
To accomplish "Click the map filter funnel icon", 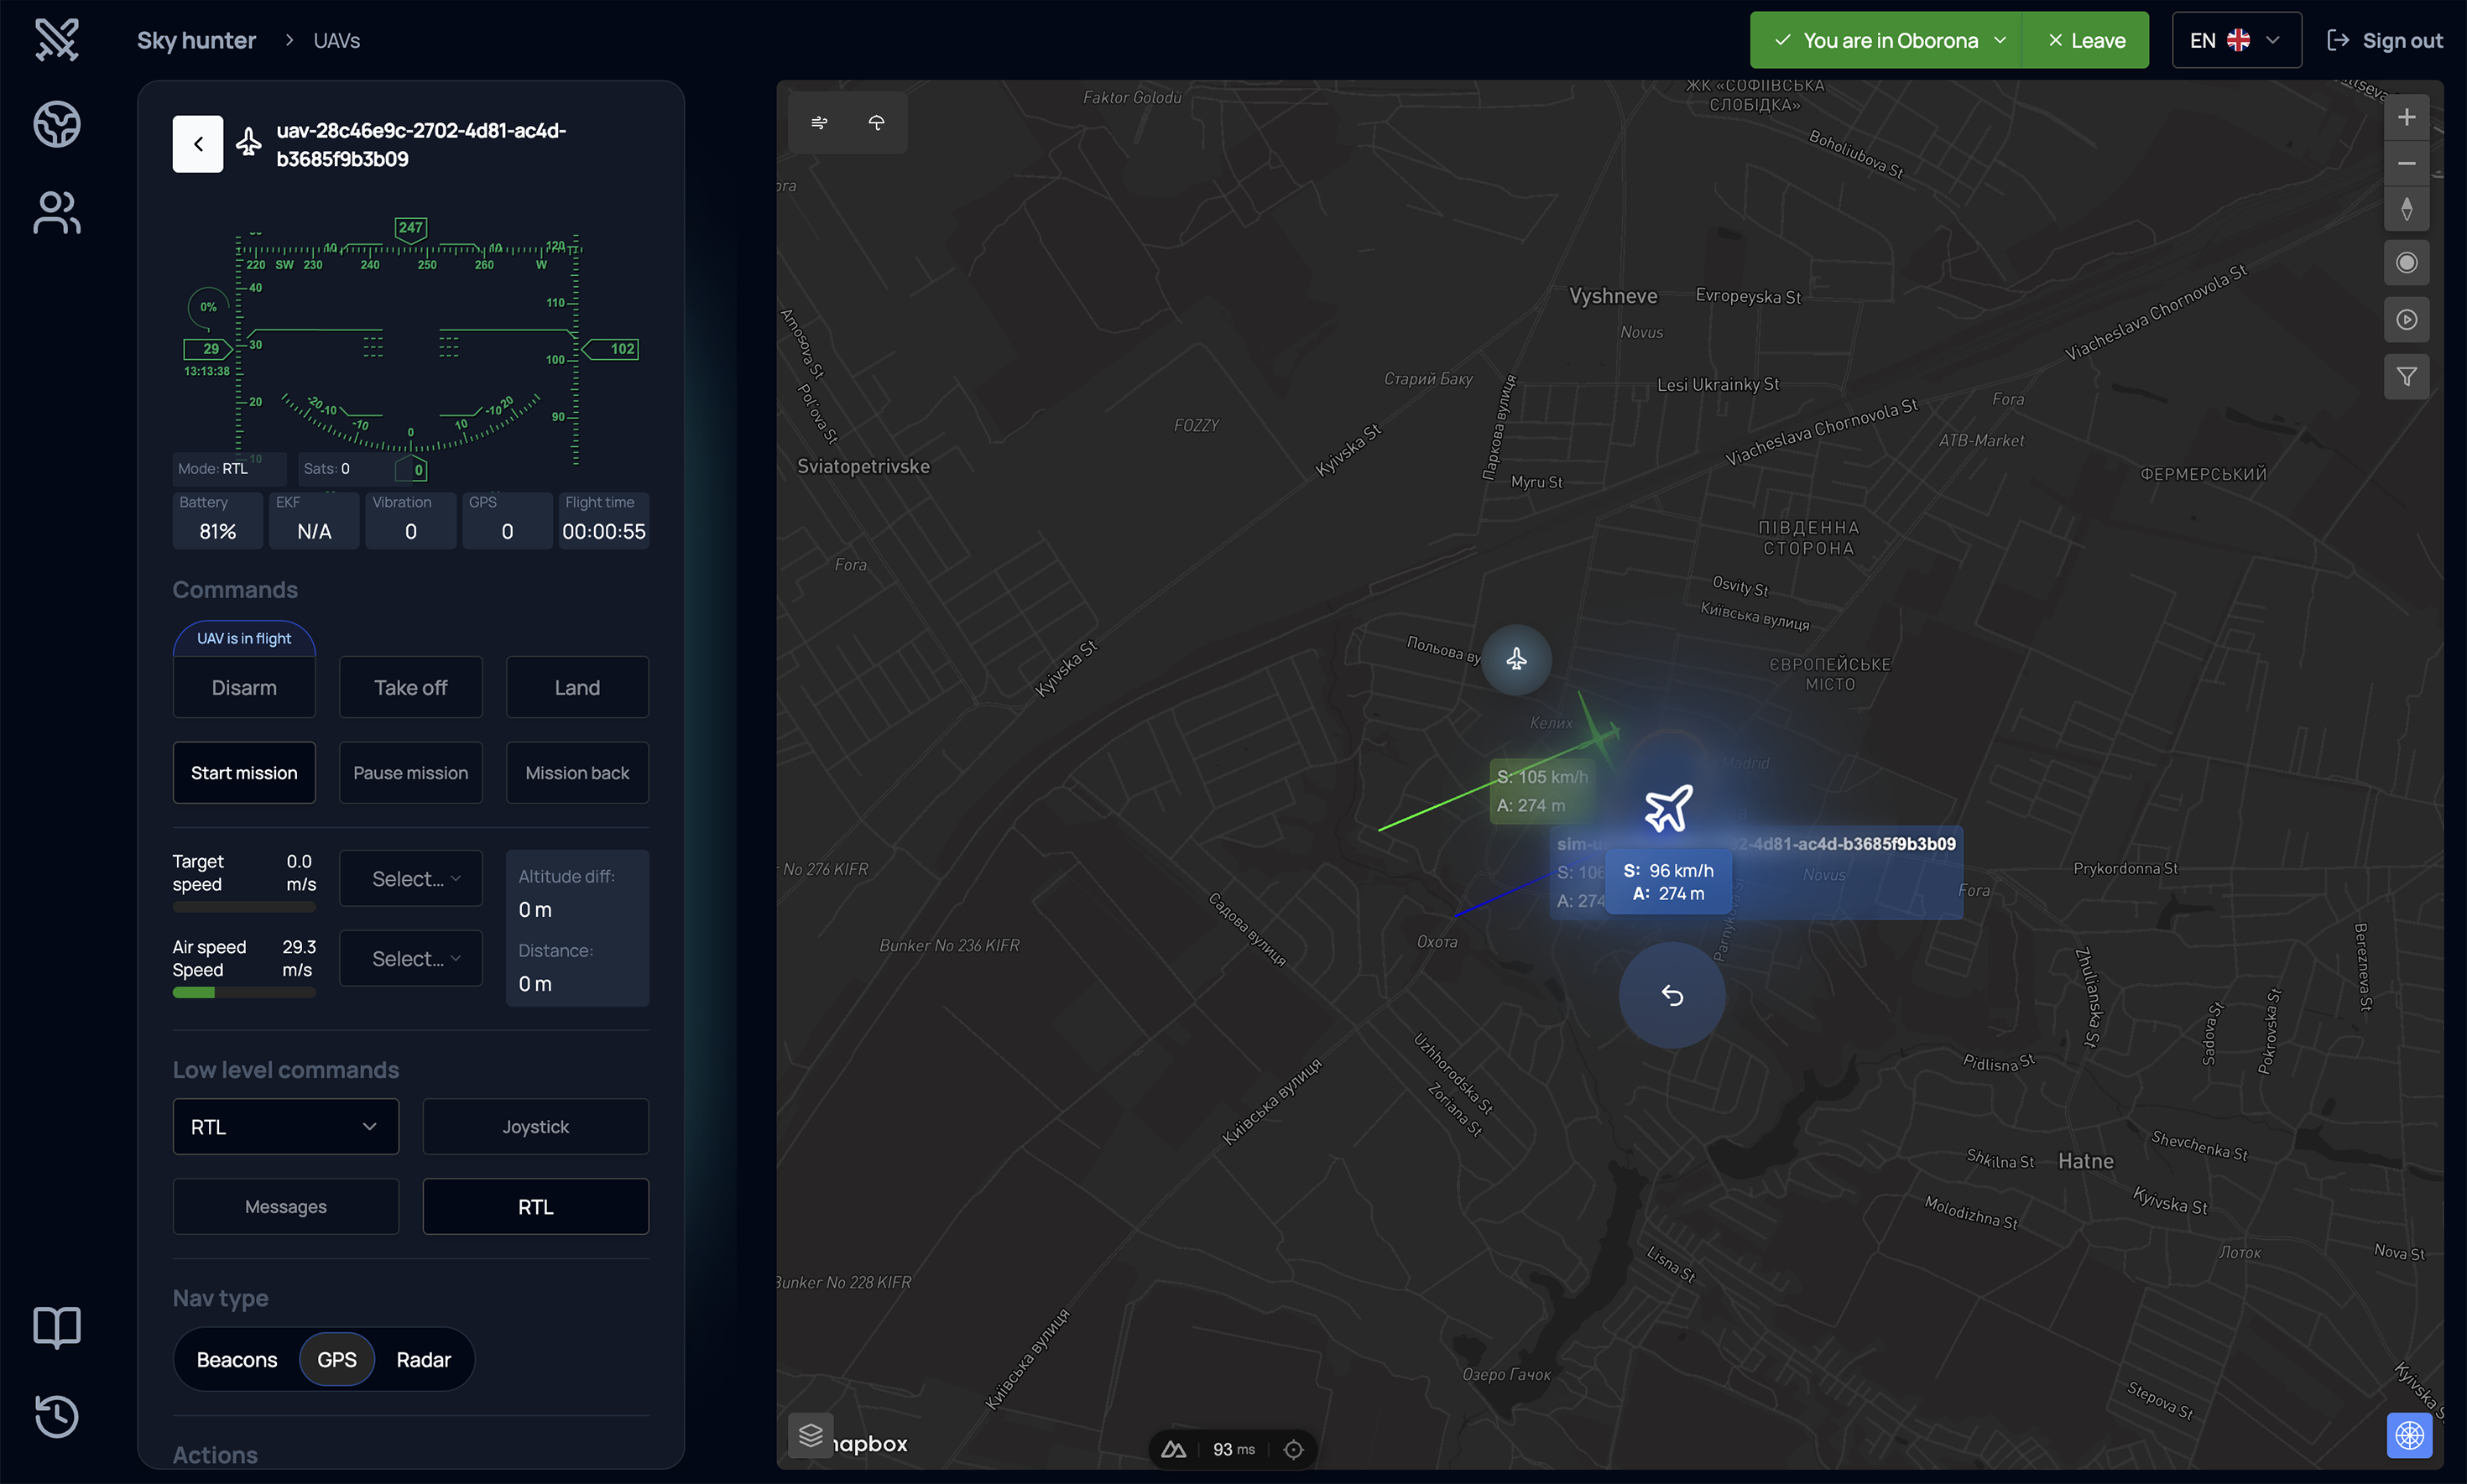I will (x=2406, y=376).
